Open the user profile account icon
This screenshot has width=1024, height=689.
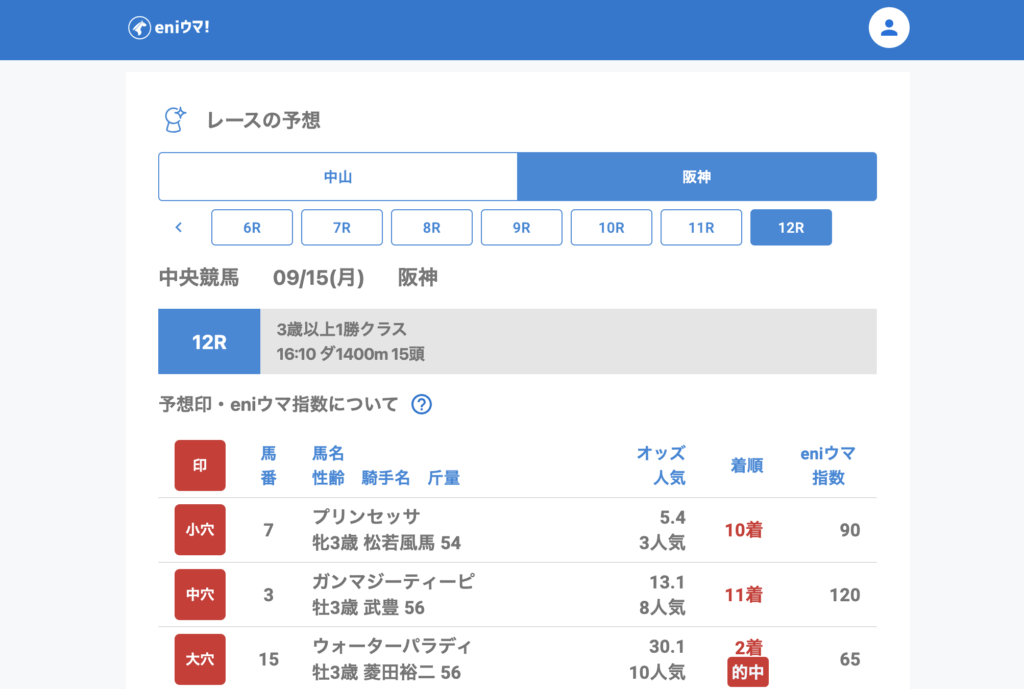coord(889,28)
